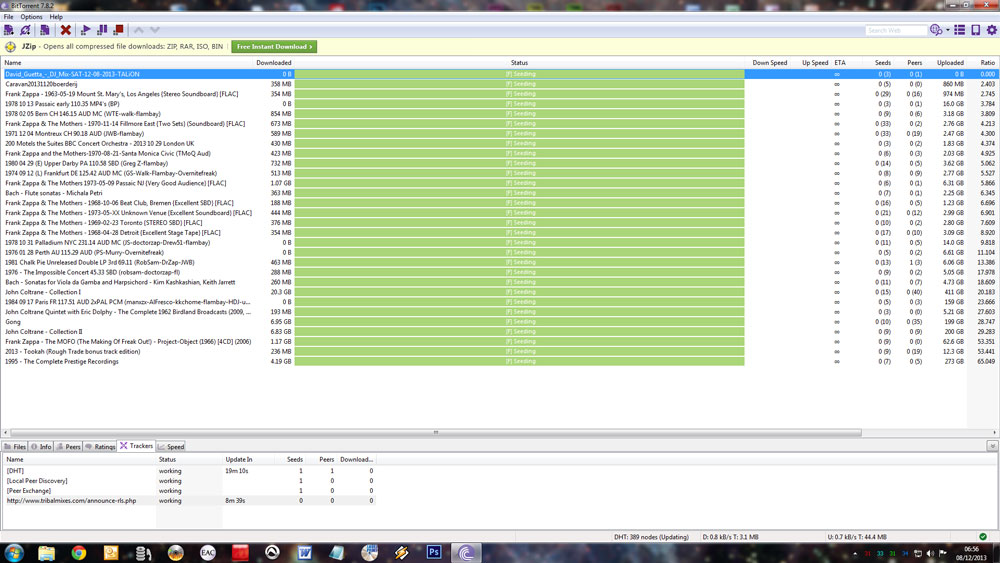Select the [Peer Exchange] tracker row

click(x=189, y=491)
